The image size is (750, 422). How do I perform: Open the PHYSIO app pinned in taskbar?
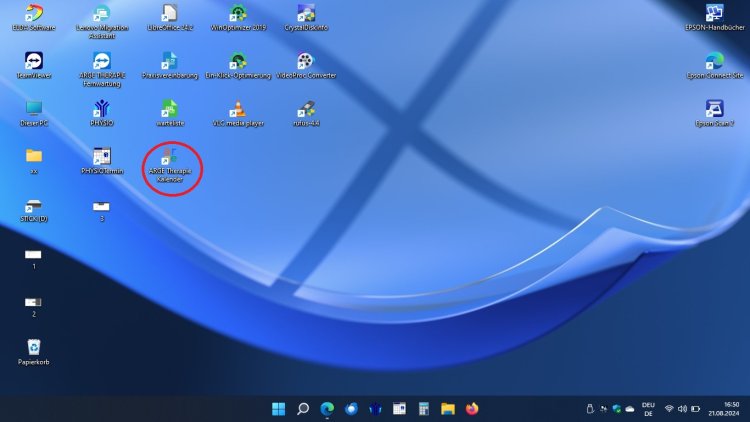pos(375,409)
